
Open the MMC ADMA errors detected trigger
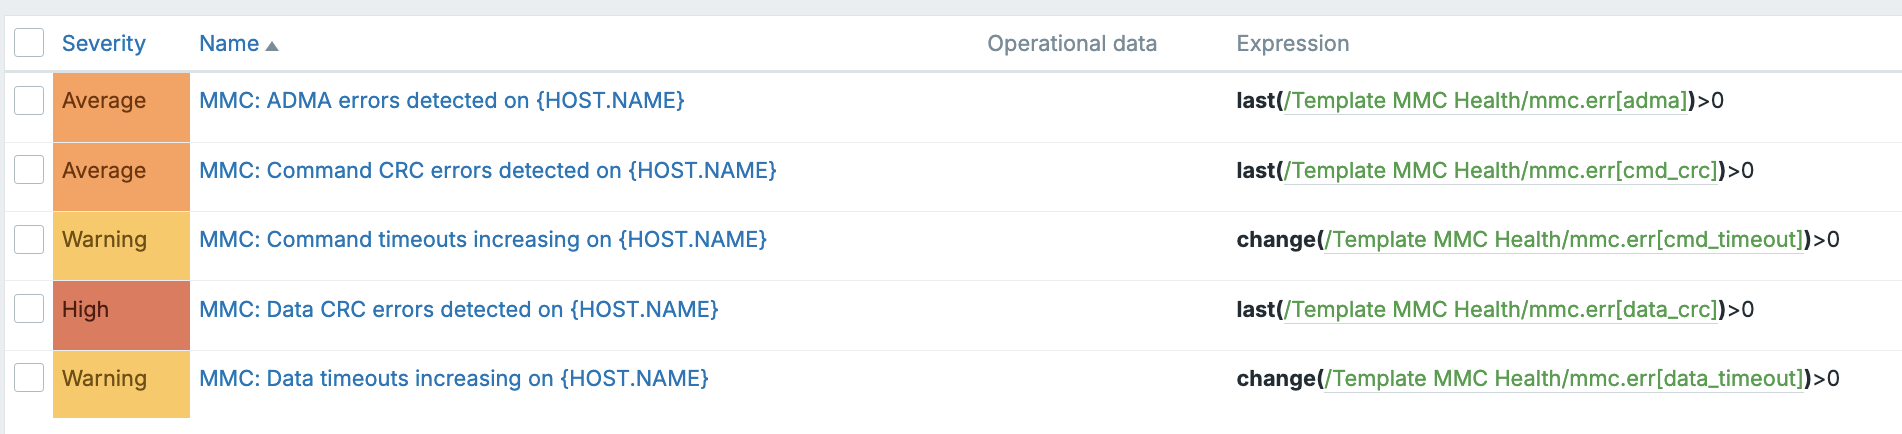pos(441,100)
